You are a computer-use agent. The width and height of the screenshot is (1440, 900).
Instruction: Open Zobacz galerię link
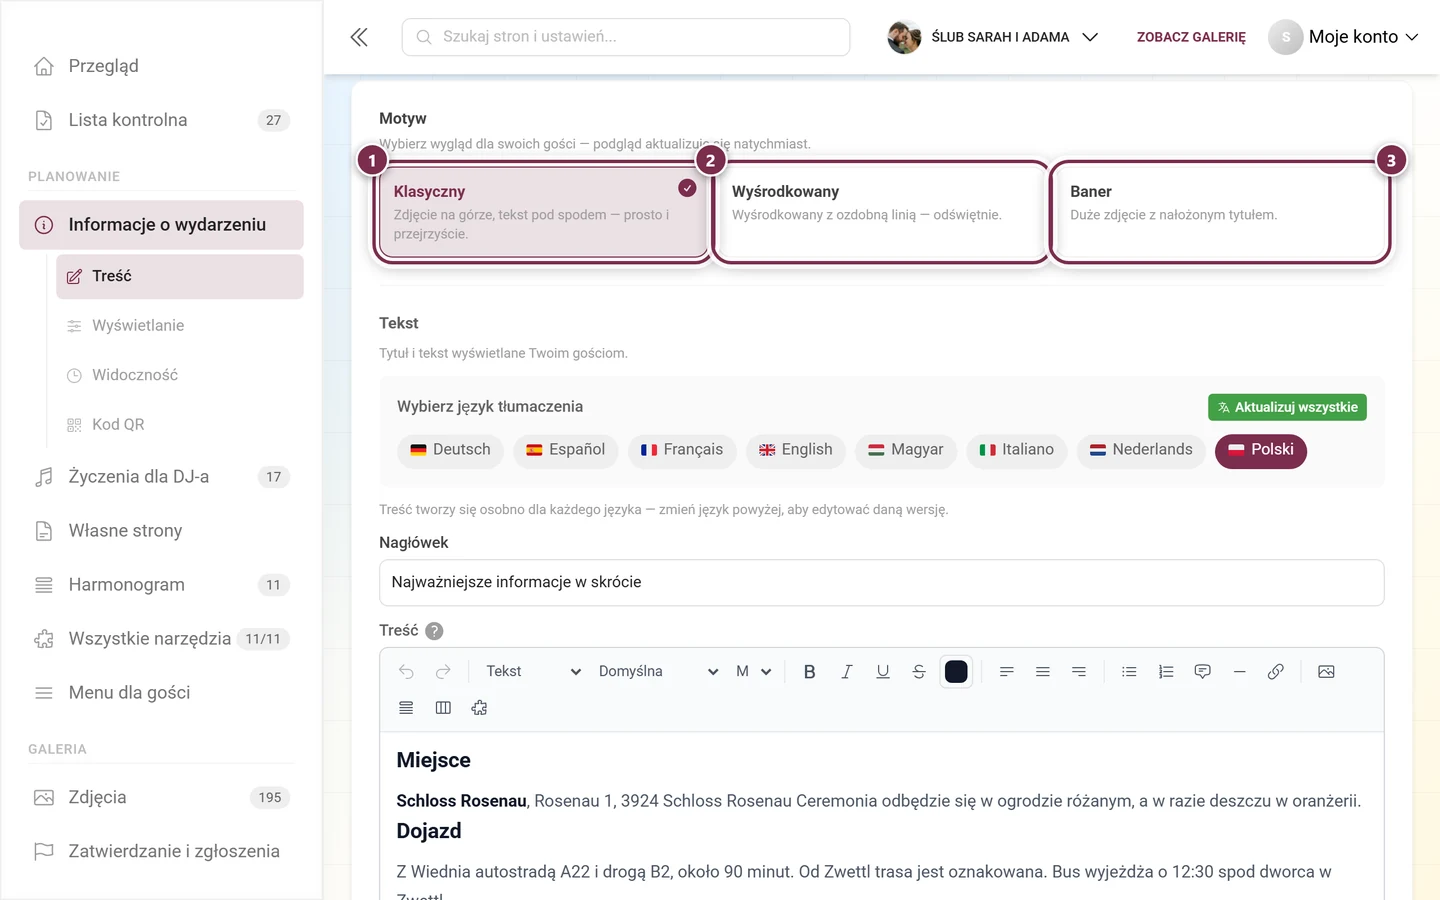tap(1191, 37)
